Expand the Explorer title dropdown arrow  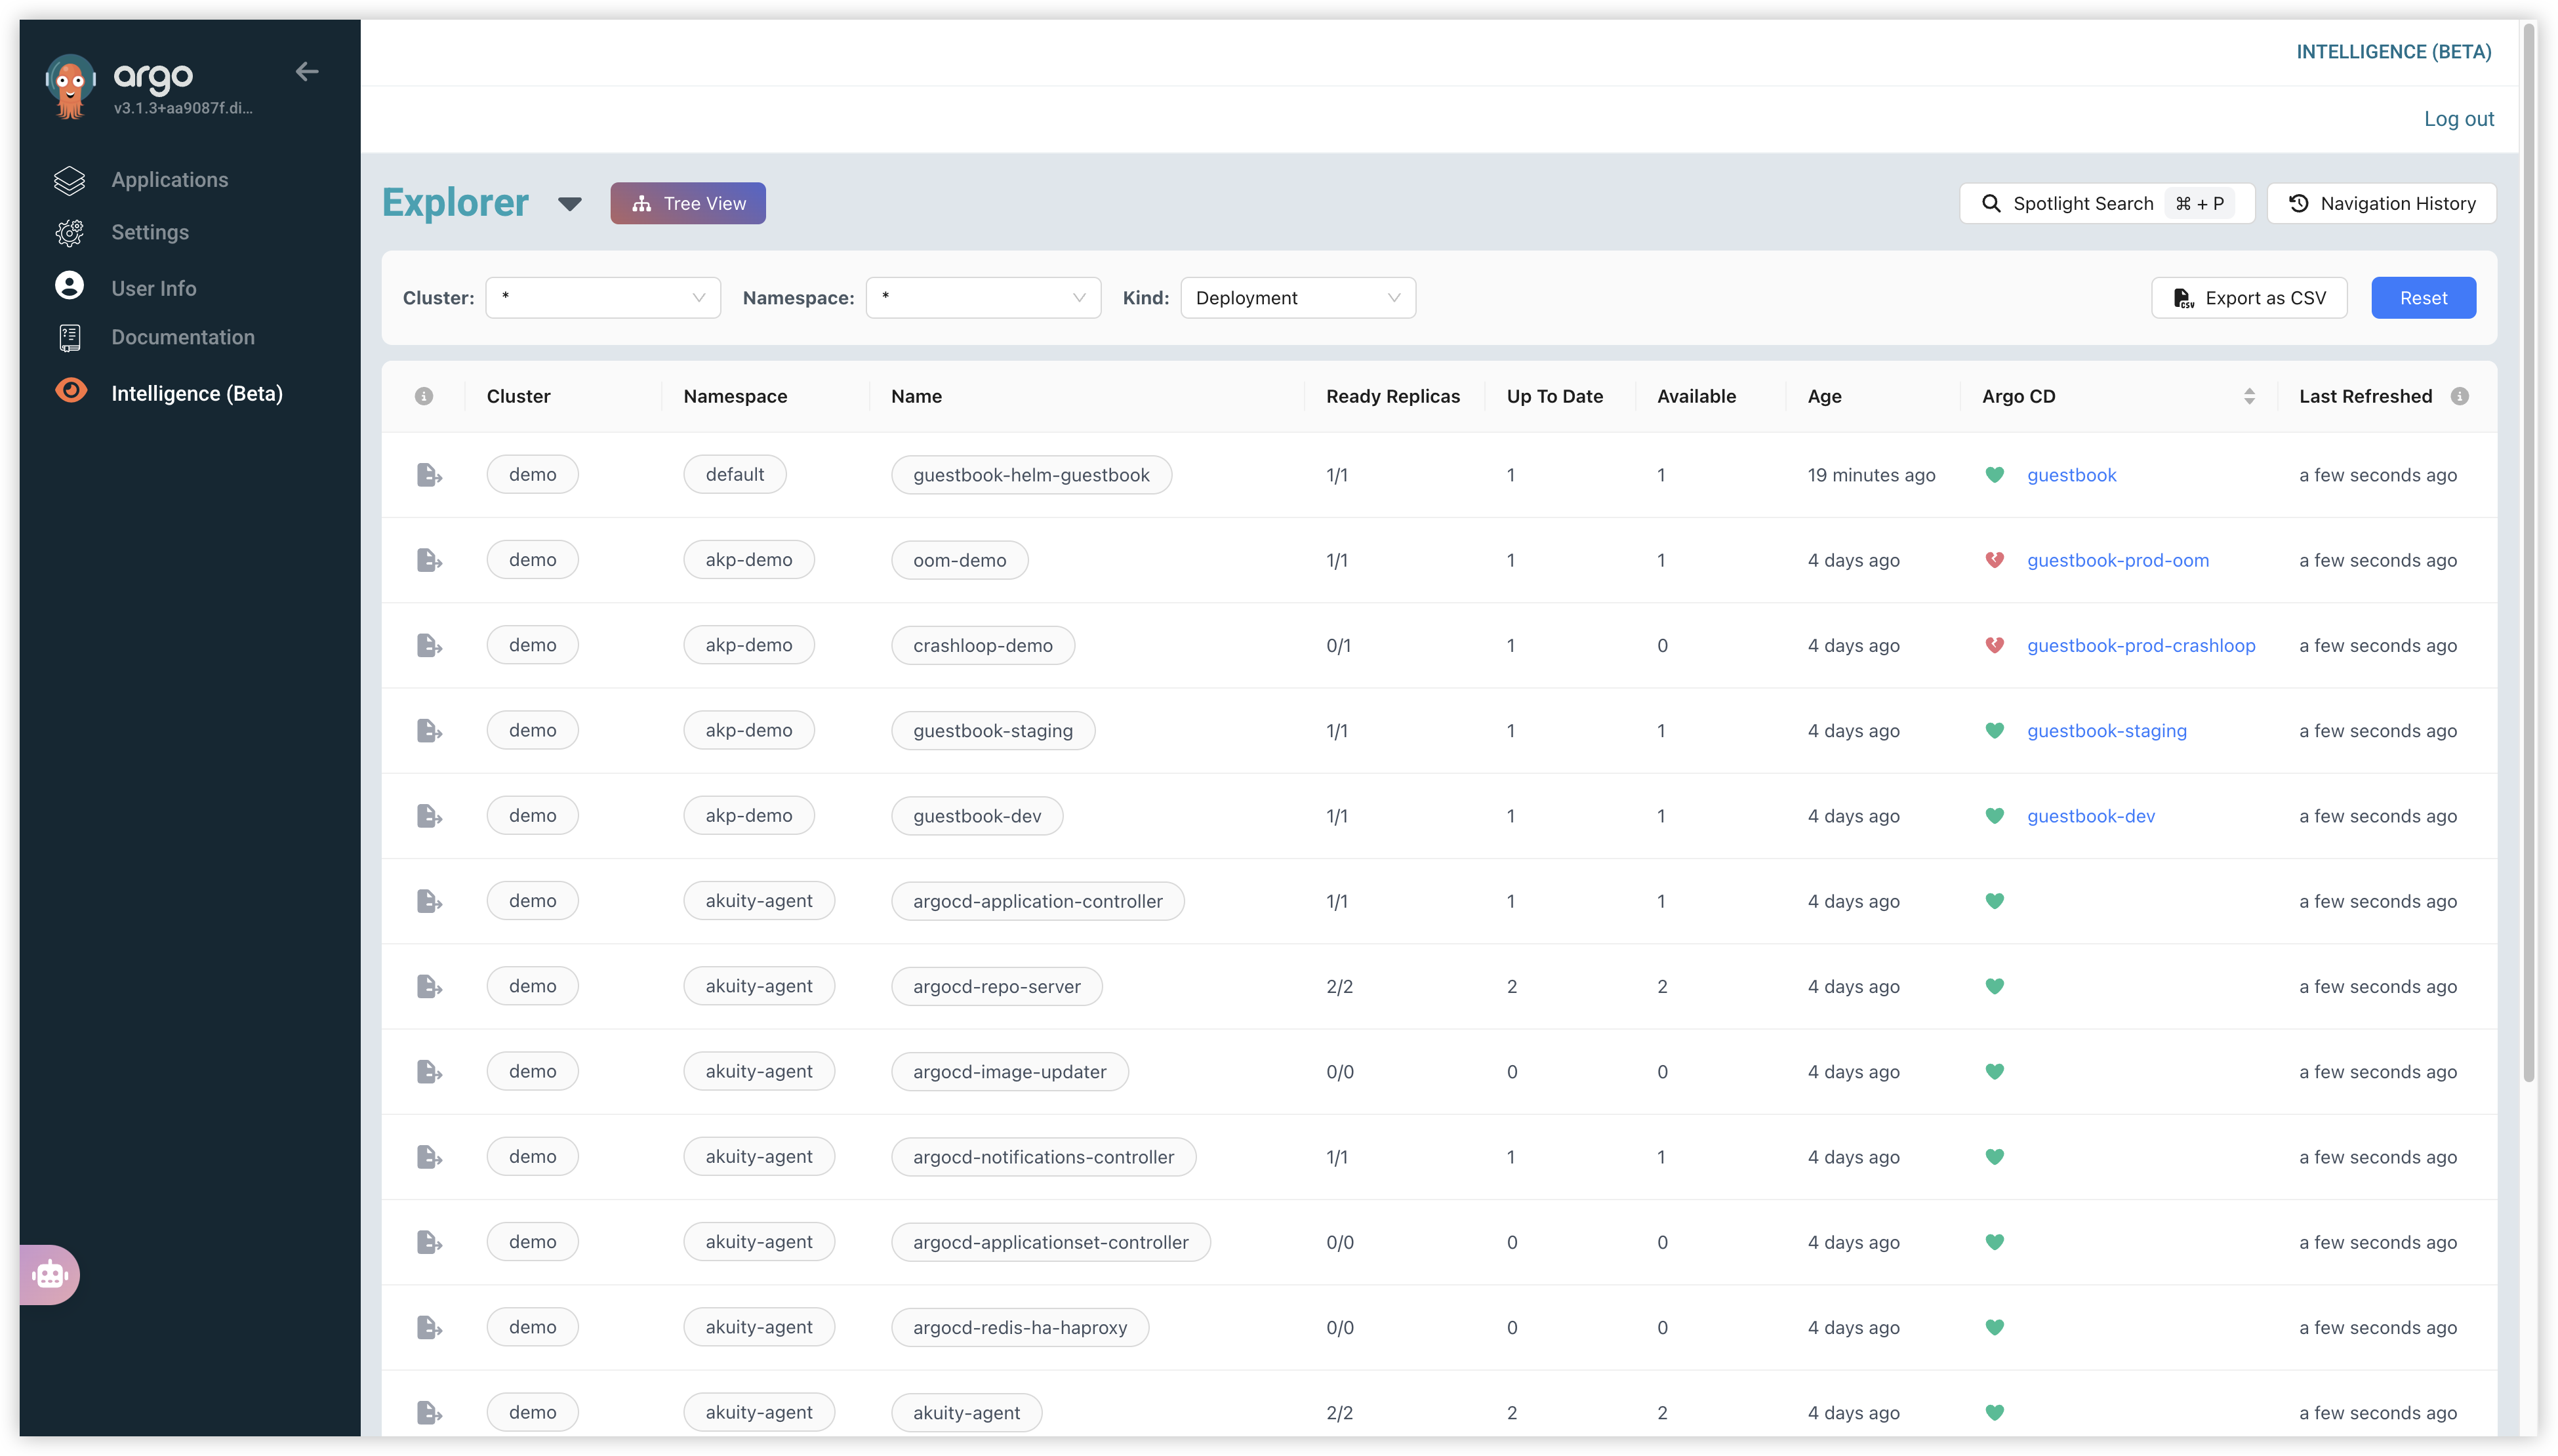tap(570, 204)
